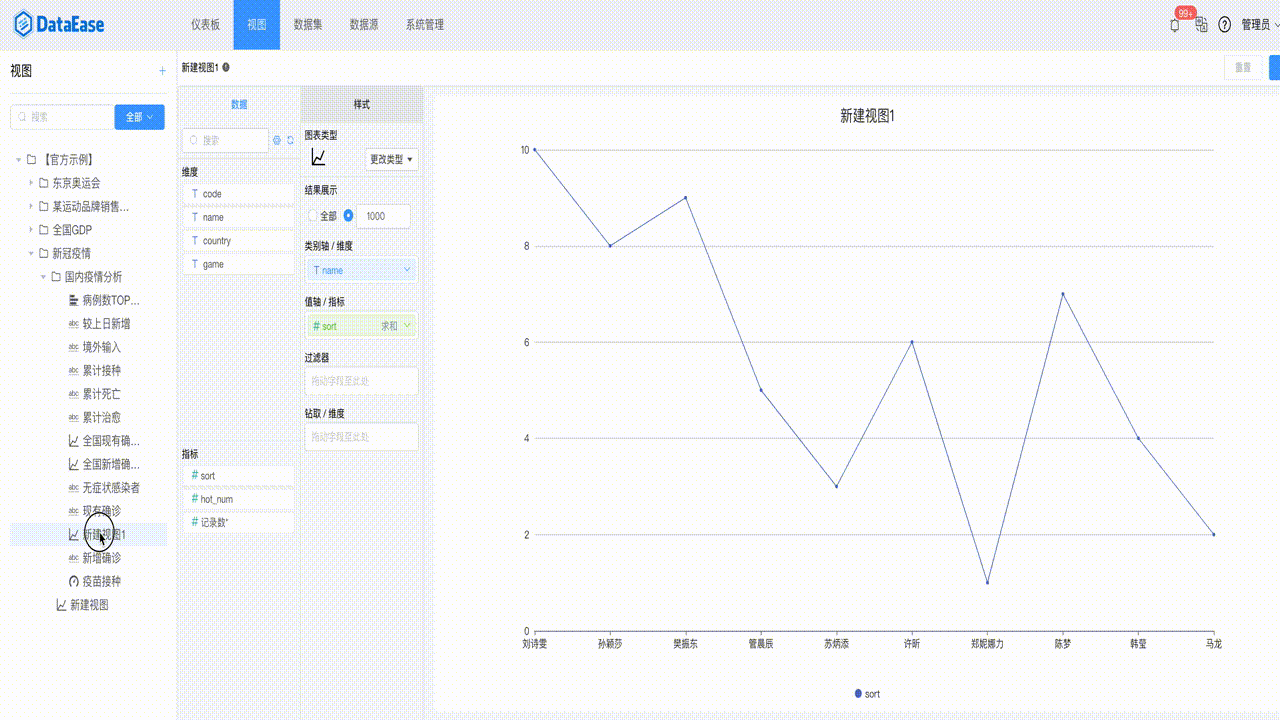Click the field search box in 数据 panel

(225, 141)
